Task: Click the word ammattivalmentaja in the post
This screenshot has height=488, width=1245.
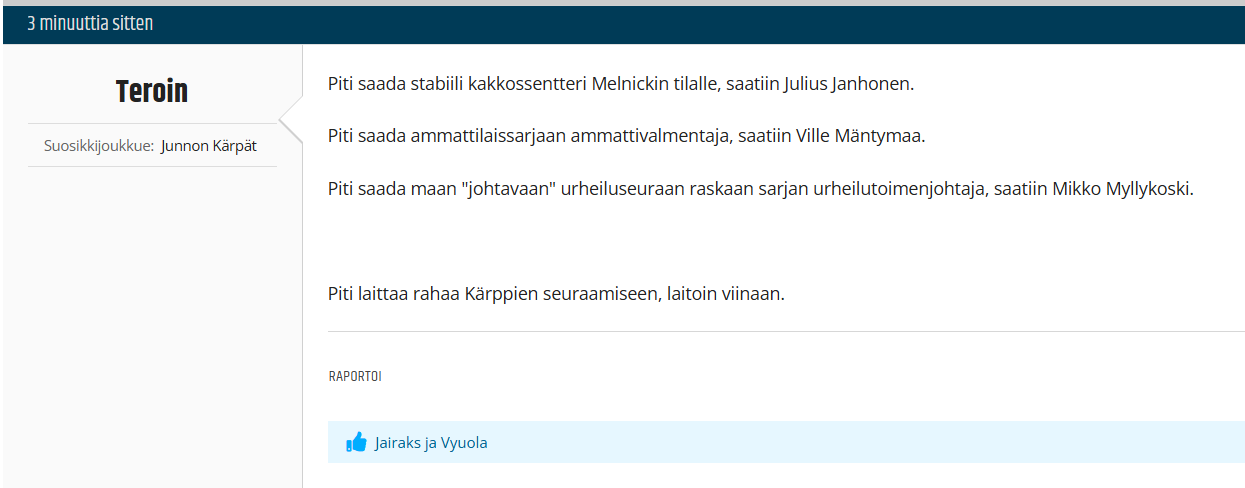Action: 648,136
